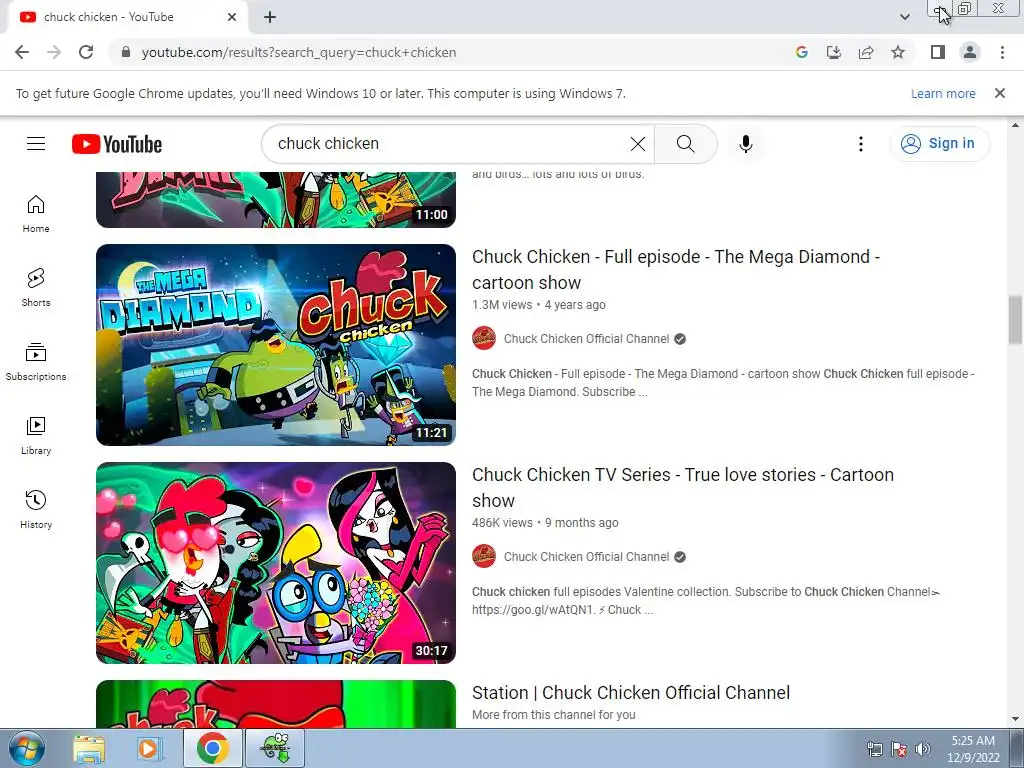Open the 11:00 video thumbnail at top
Screen dimensions: 1024x768
[276, 200]
